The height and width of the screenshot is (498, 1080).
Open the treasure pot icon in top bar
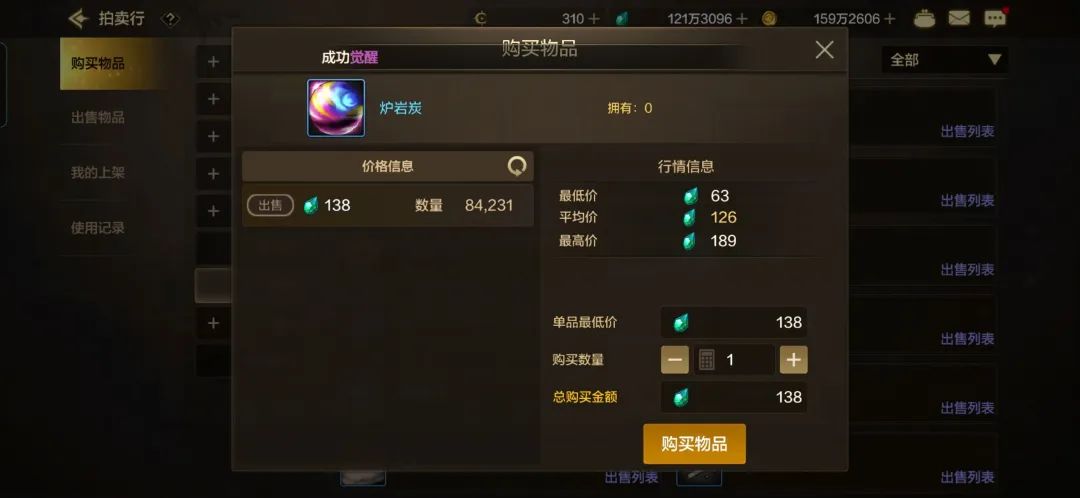pyautogui.click(x=924, y=19)
